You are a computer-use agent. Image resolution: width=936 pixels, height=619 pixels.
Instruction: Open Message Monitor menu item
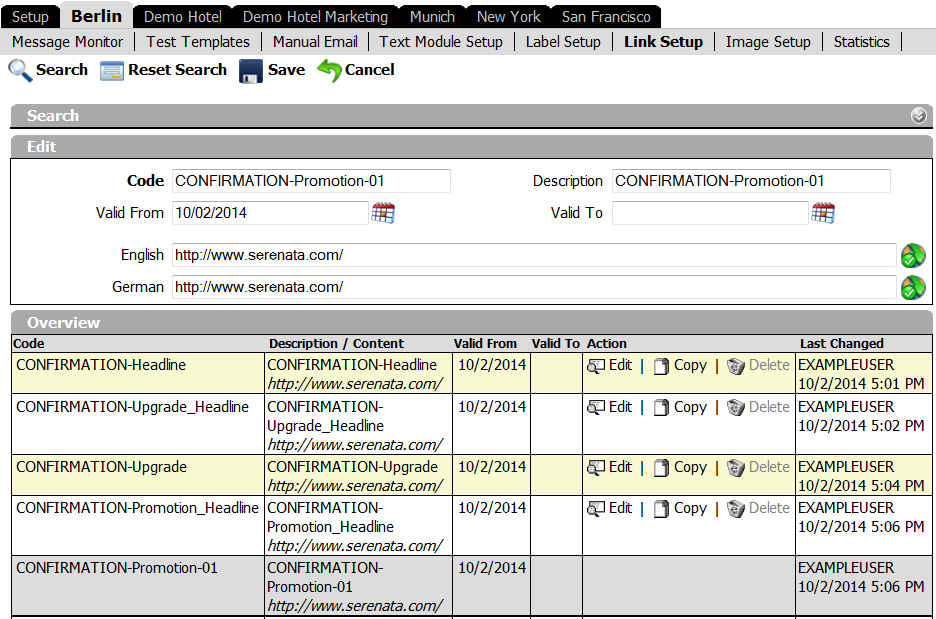[x=67, y=42]
